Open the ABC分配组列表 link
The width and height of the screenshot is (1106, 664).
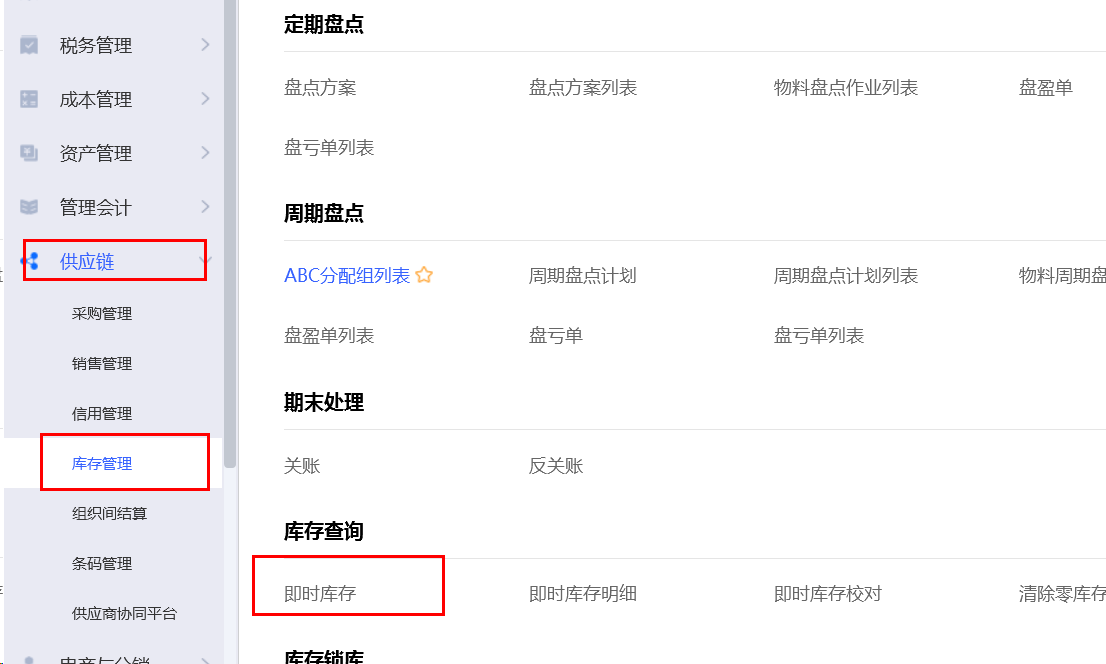347,276
